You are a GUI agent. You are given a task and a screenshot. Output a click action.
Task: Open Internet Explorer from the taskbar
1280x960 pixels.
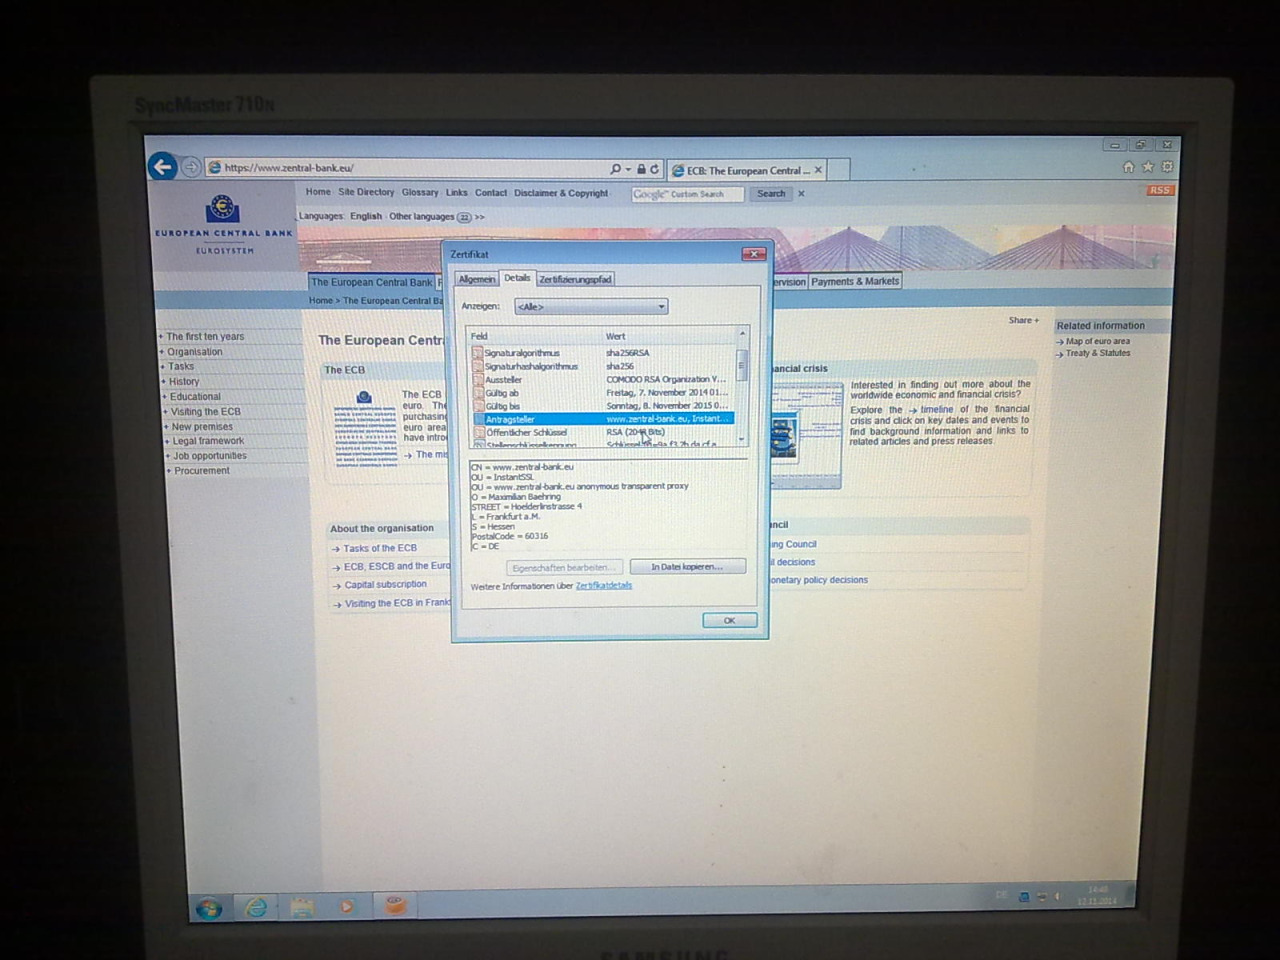256,907
